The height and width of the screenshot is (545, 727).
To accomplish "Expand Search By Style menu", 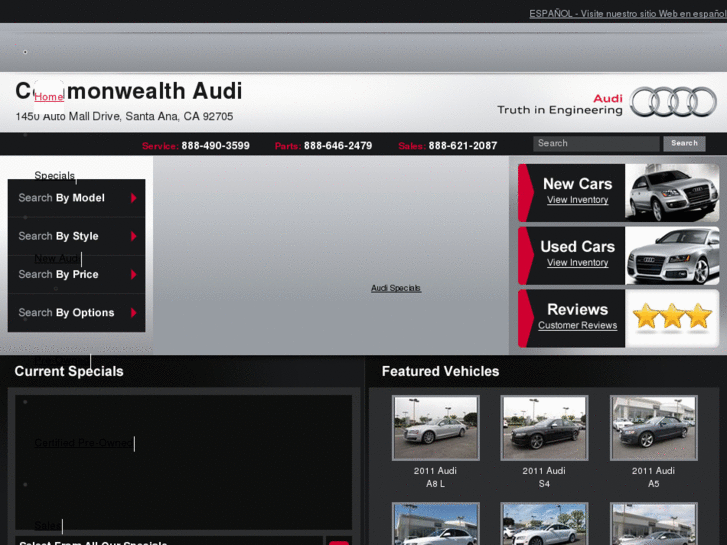I will tap(77, 236).
